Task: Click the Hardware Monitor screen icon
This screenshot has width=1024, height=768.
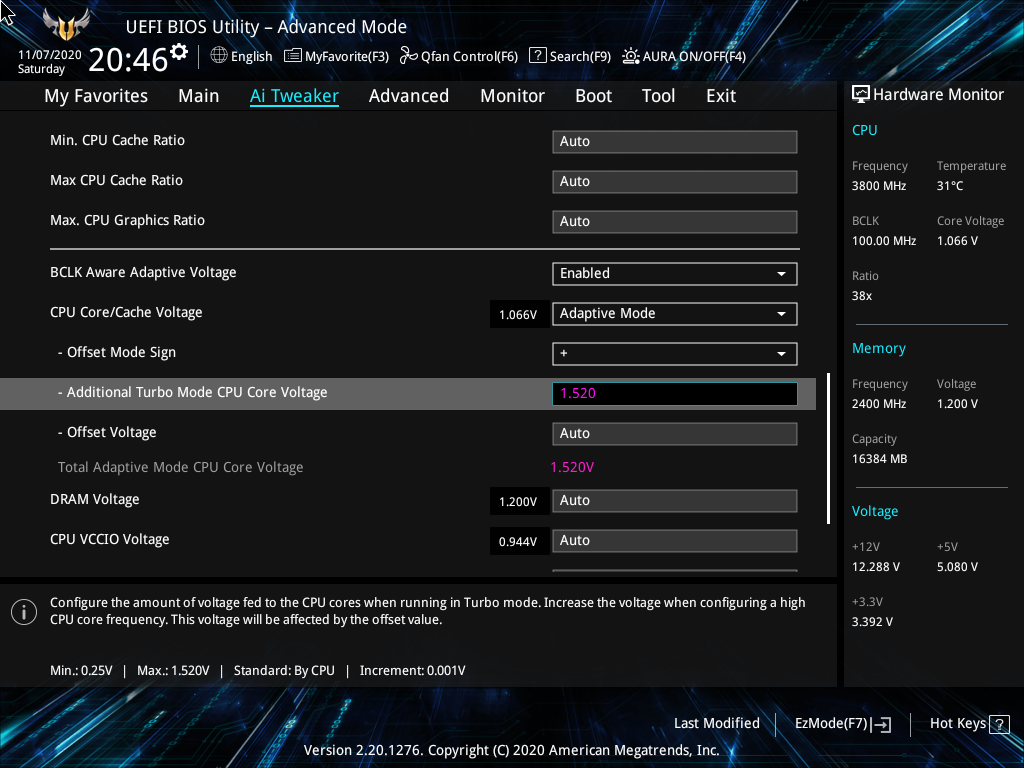Action: 861,95
